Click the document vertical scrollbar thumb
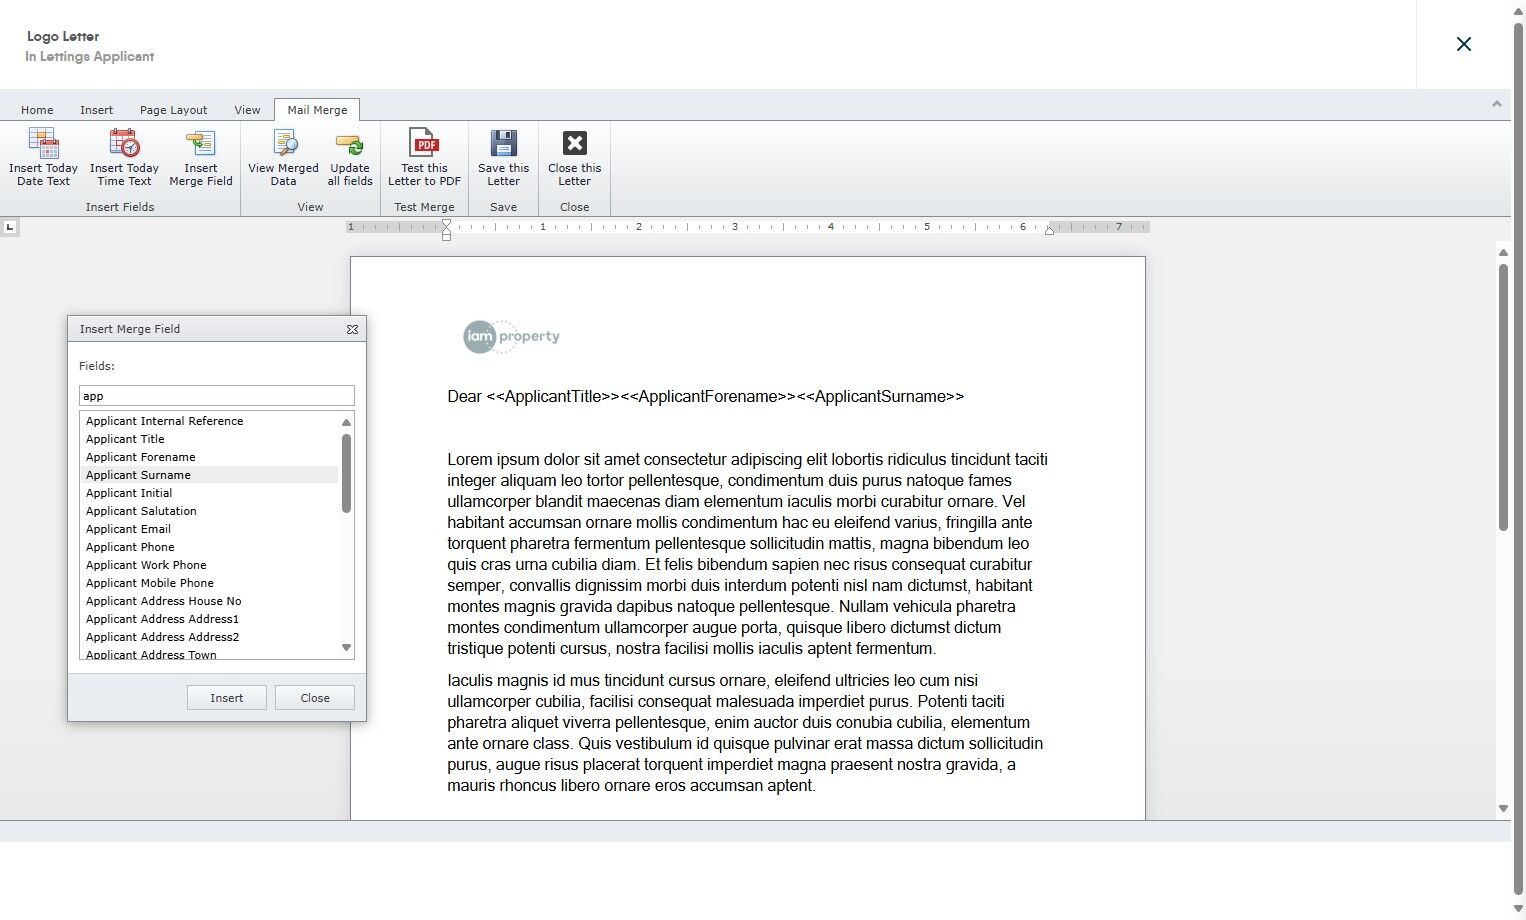This screenshot has width=1526, height=920. (1503, 397)
